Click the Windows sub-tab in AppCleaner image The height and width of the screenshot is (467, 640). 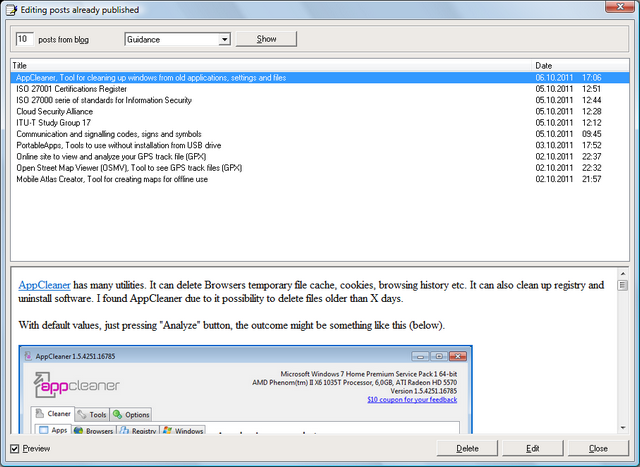183,431
